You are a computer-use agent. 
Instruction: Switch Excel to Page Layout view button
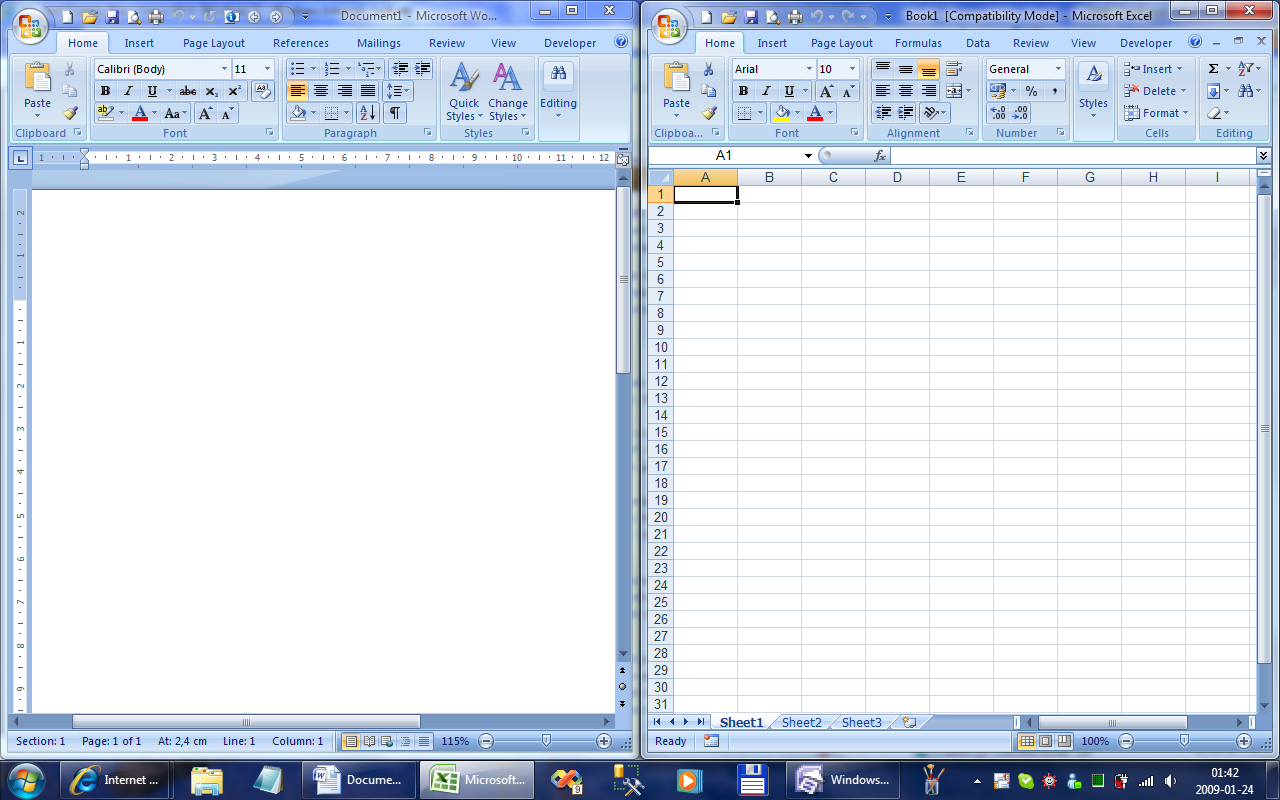(1045, 742)
